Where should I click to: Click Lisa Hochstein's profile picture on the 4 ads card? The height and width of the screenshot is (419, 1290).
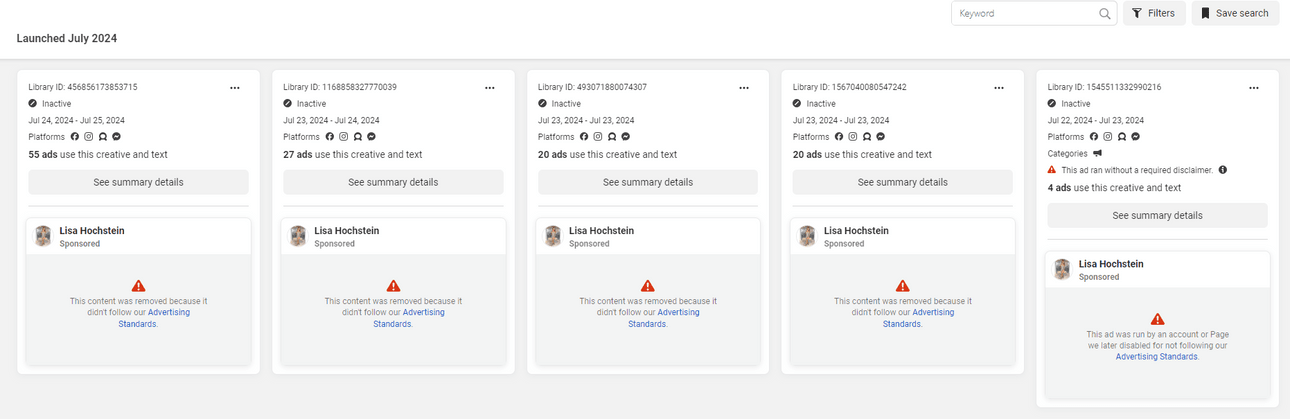[x=1062, y=270]
